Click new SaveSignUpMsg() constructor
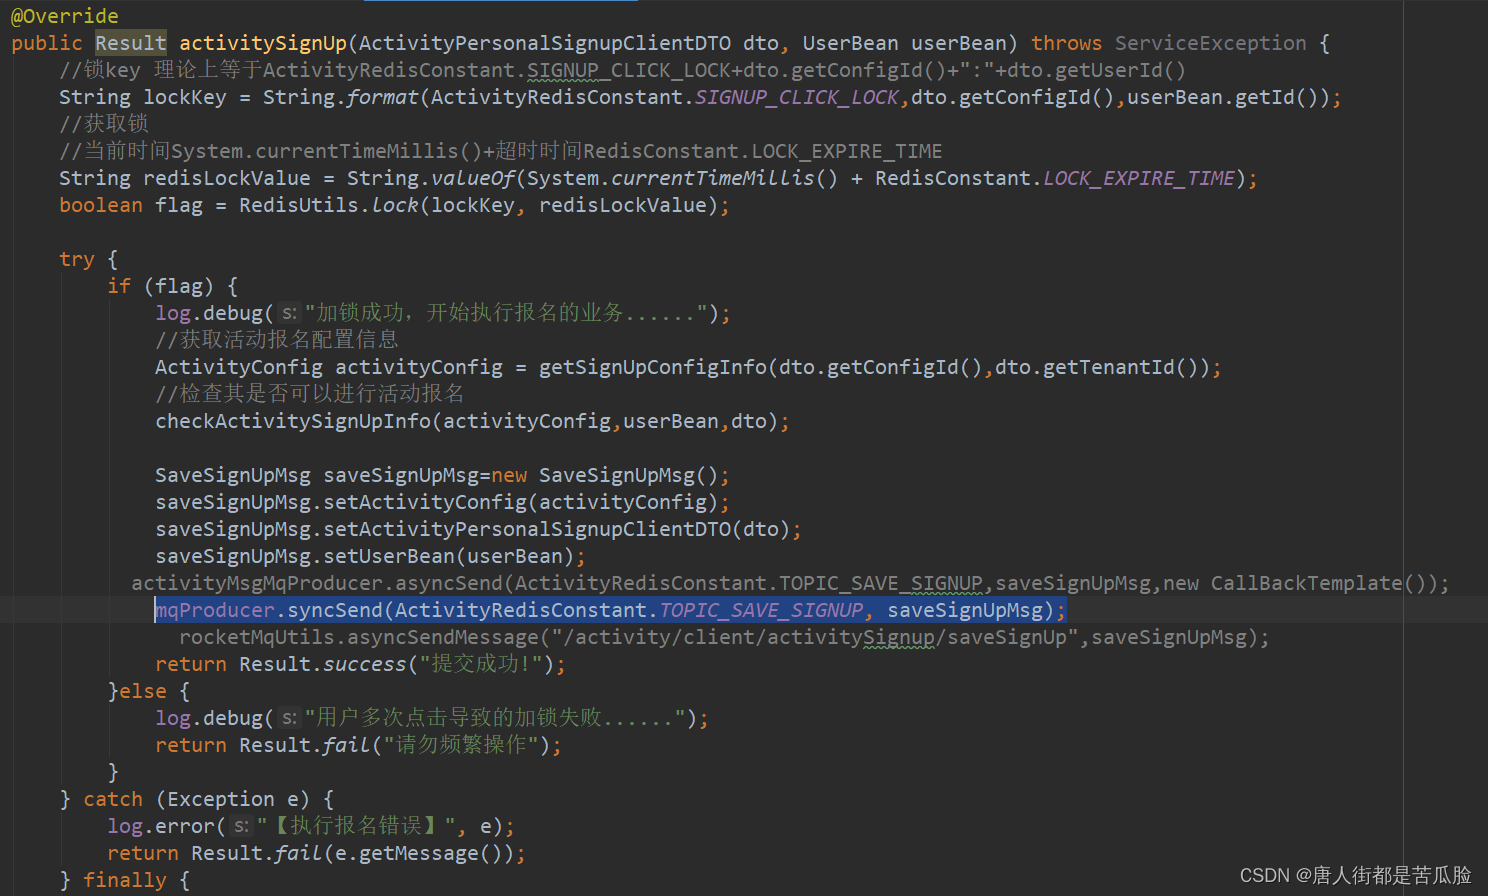1488x896 pixels. (x=605, y=475)
